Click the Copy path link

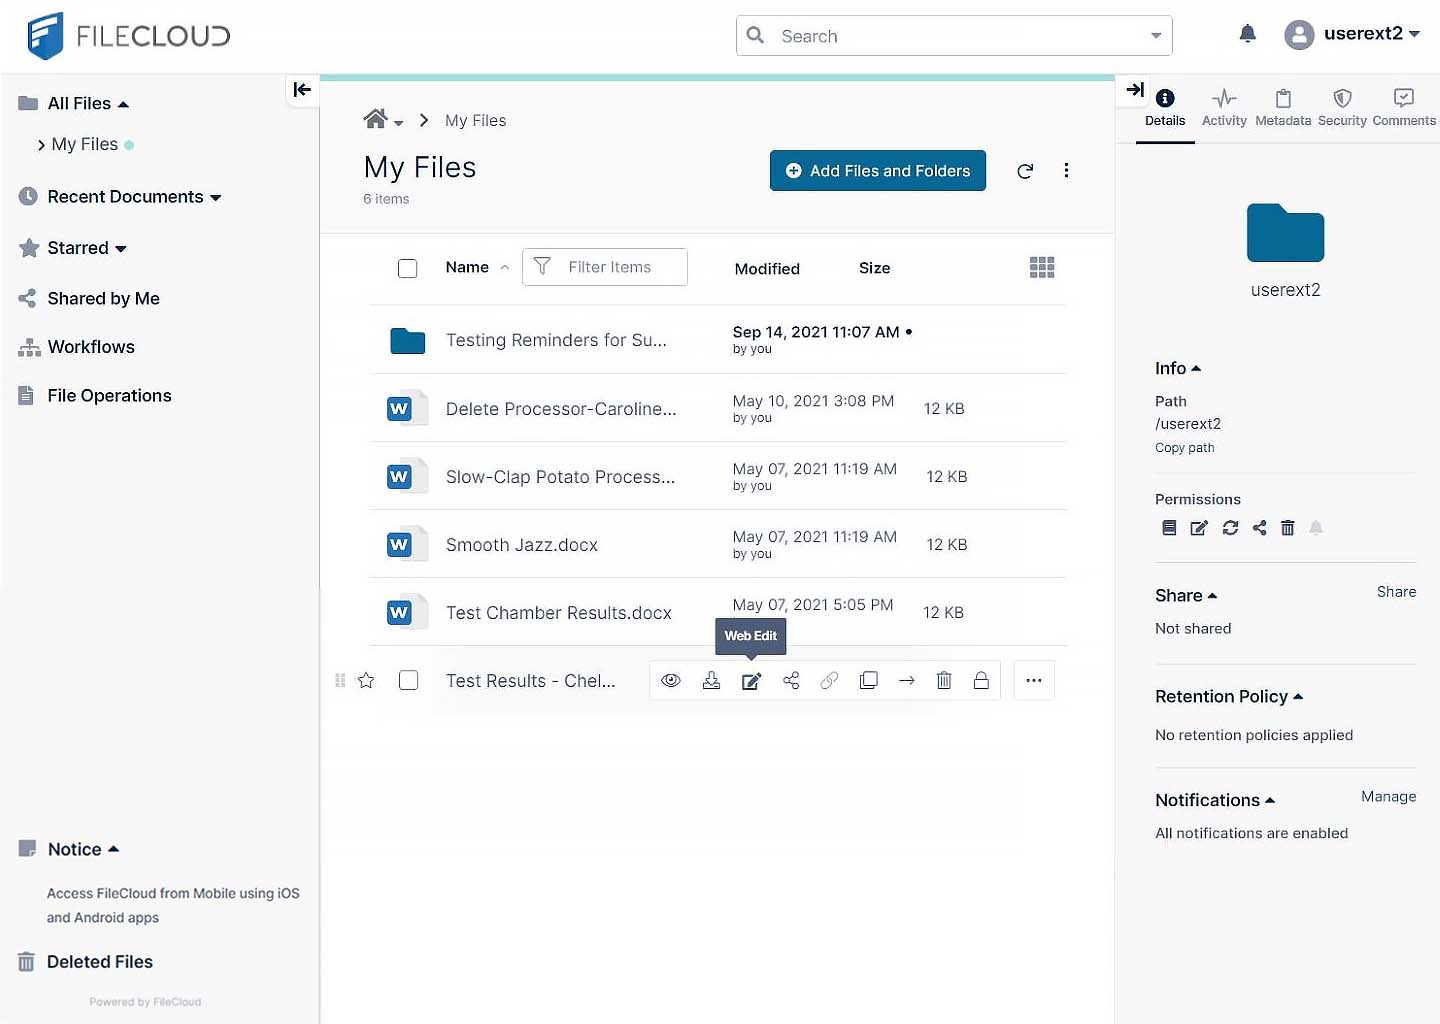pyautogui.click(x=1184, y=448)
